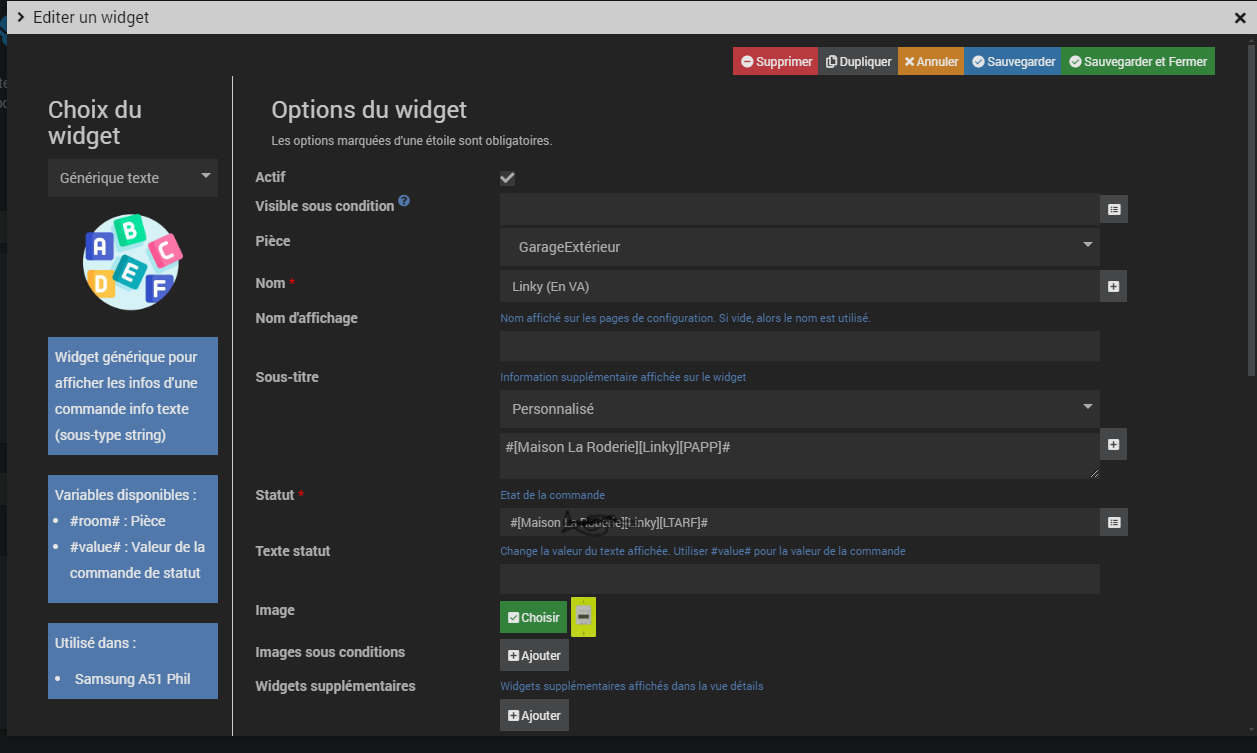Click the help icon after Visible sous condition
This screenshot has height=753, width=1257.
point(404,201)
